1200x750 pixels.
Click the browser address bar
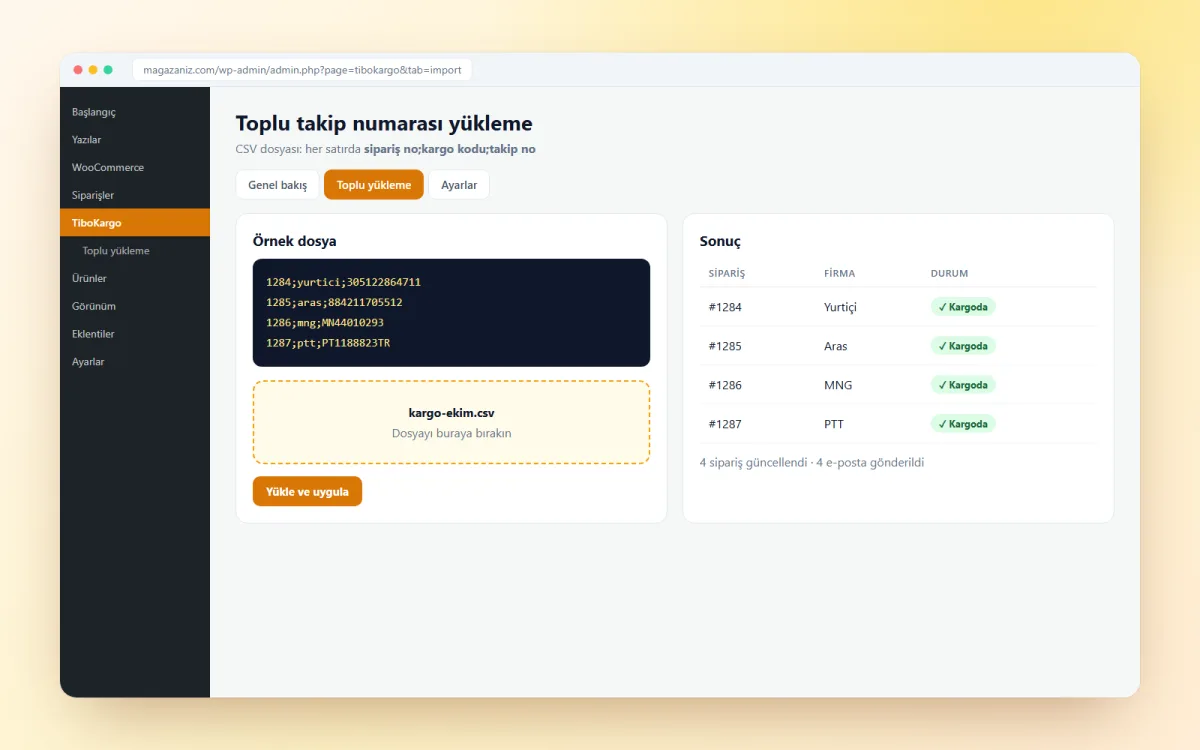(302, 70)
